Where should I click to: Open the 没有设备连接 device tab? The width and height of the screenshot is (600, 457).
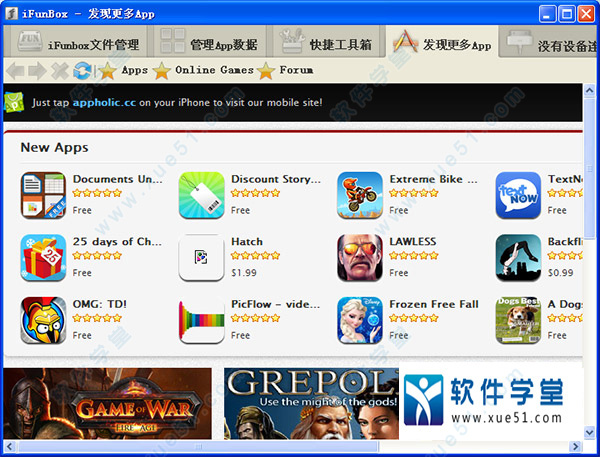[x=549, y=42]
